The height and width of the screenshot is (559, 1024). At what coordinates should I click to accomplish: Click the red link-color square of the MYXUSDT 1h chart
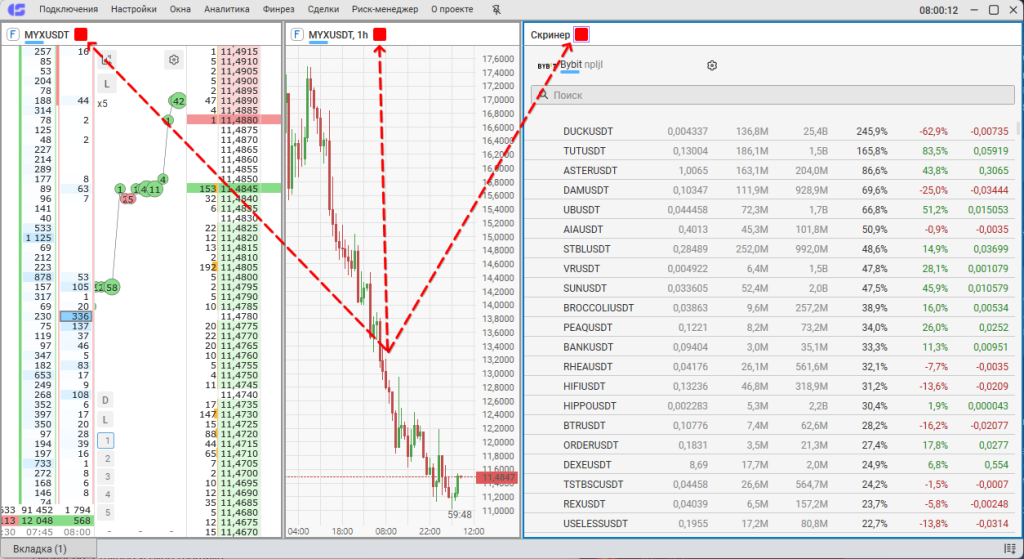tap(379, 35)
